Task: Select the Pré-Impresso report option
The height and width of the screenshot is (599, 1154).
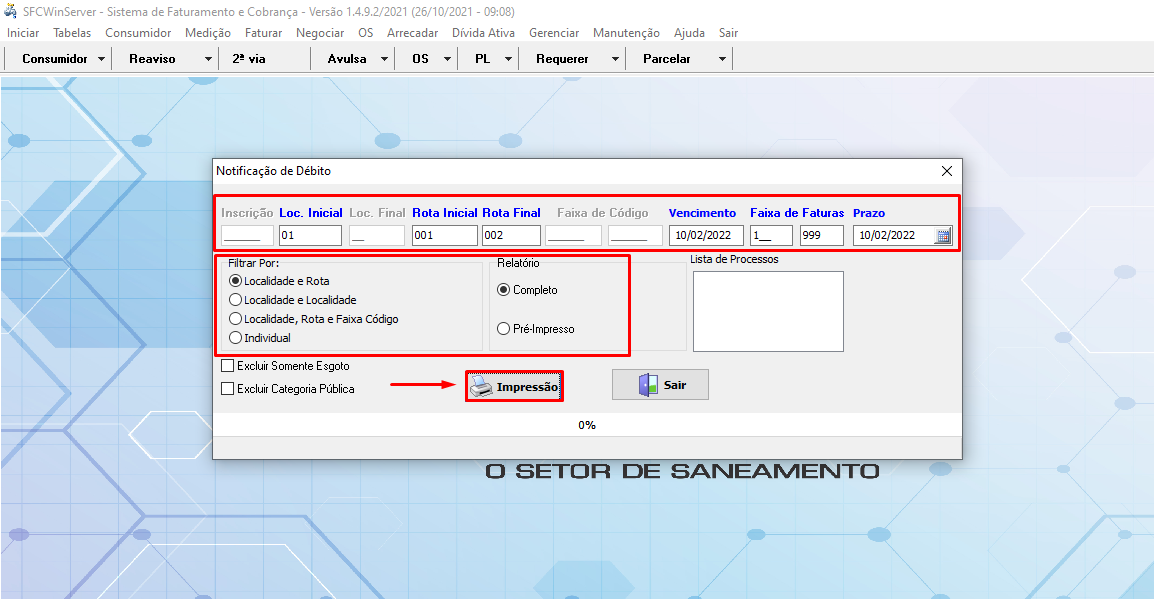Action: click(504, 329)
